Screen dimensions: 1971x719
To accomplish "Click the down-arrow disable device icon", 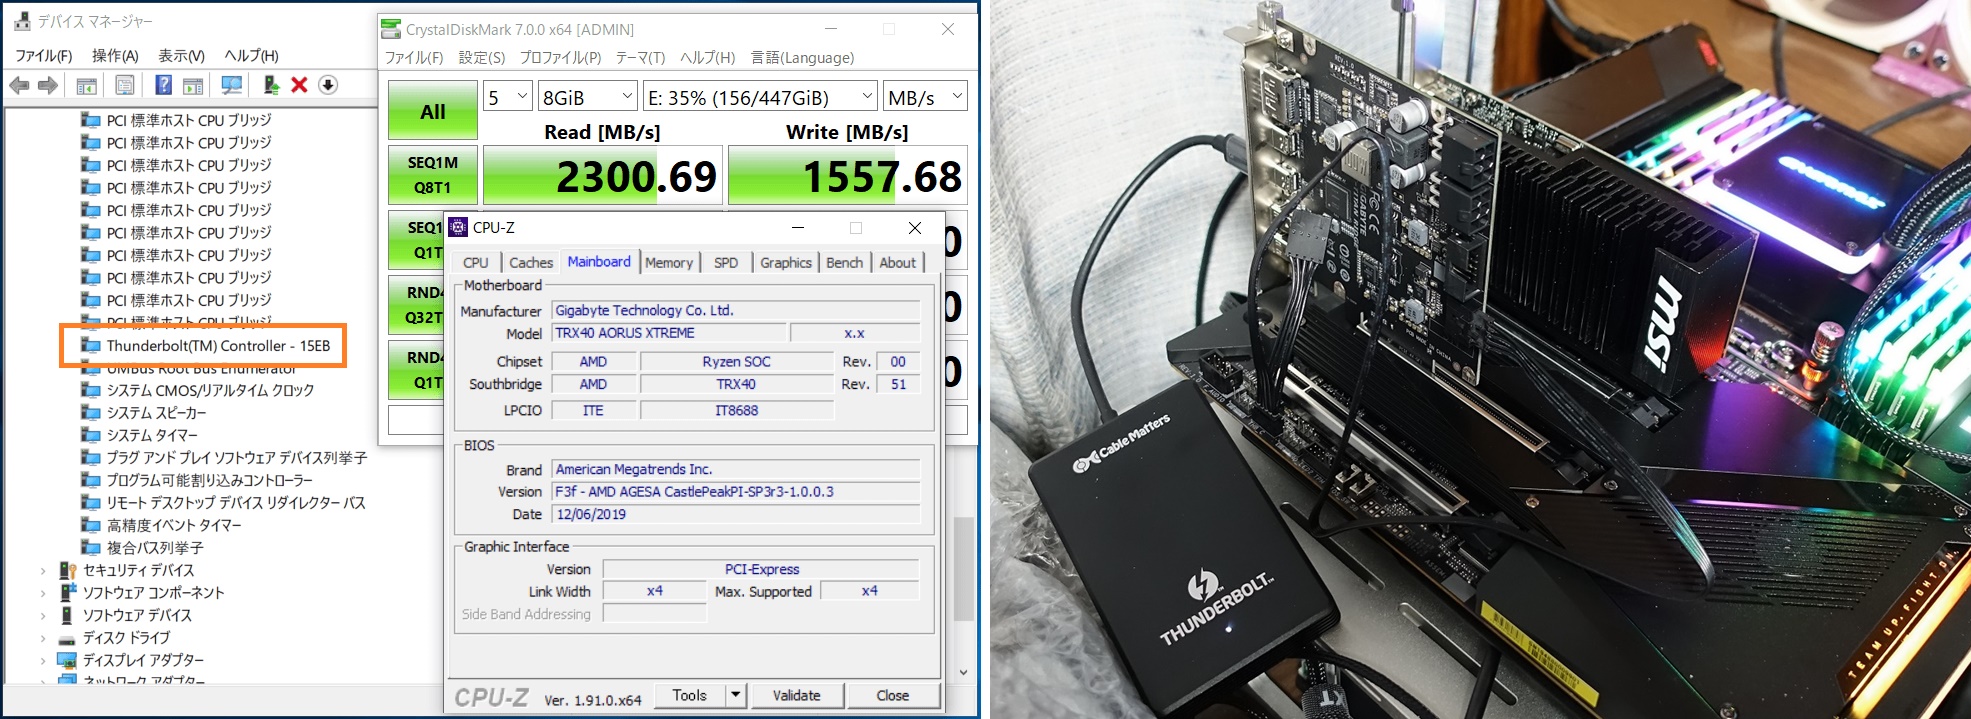I will tap(328, 86).
